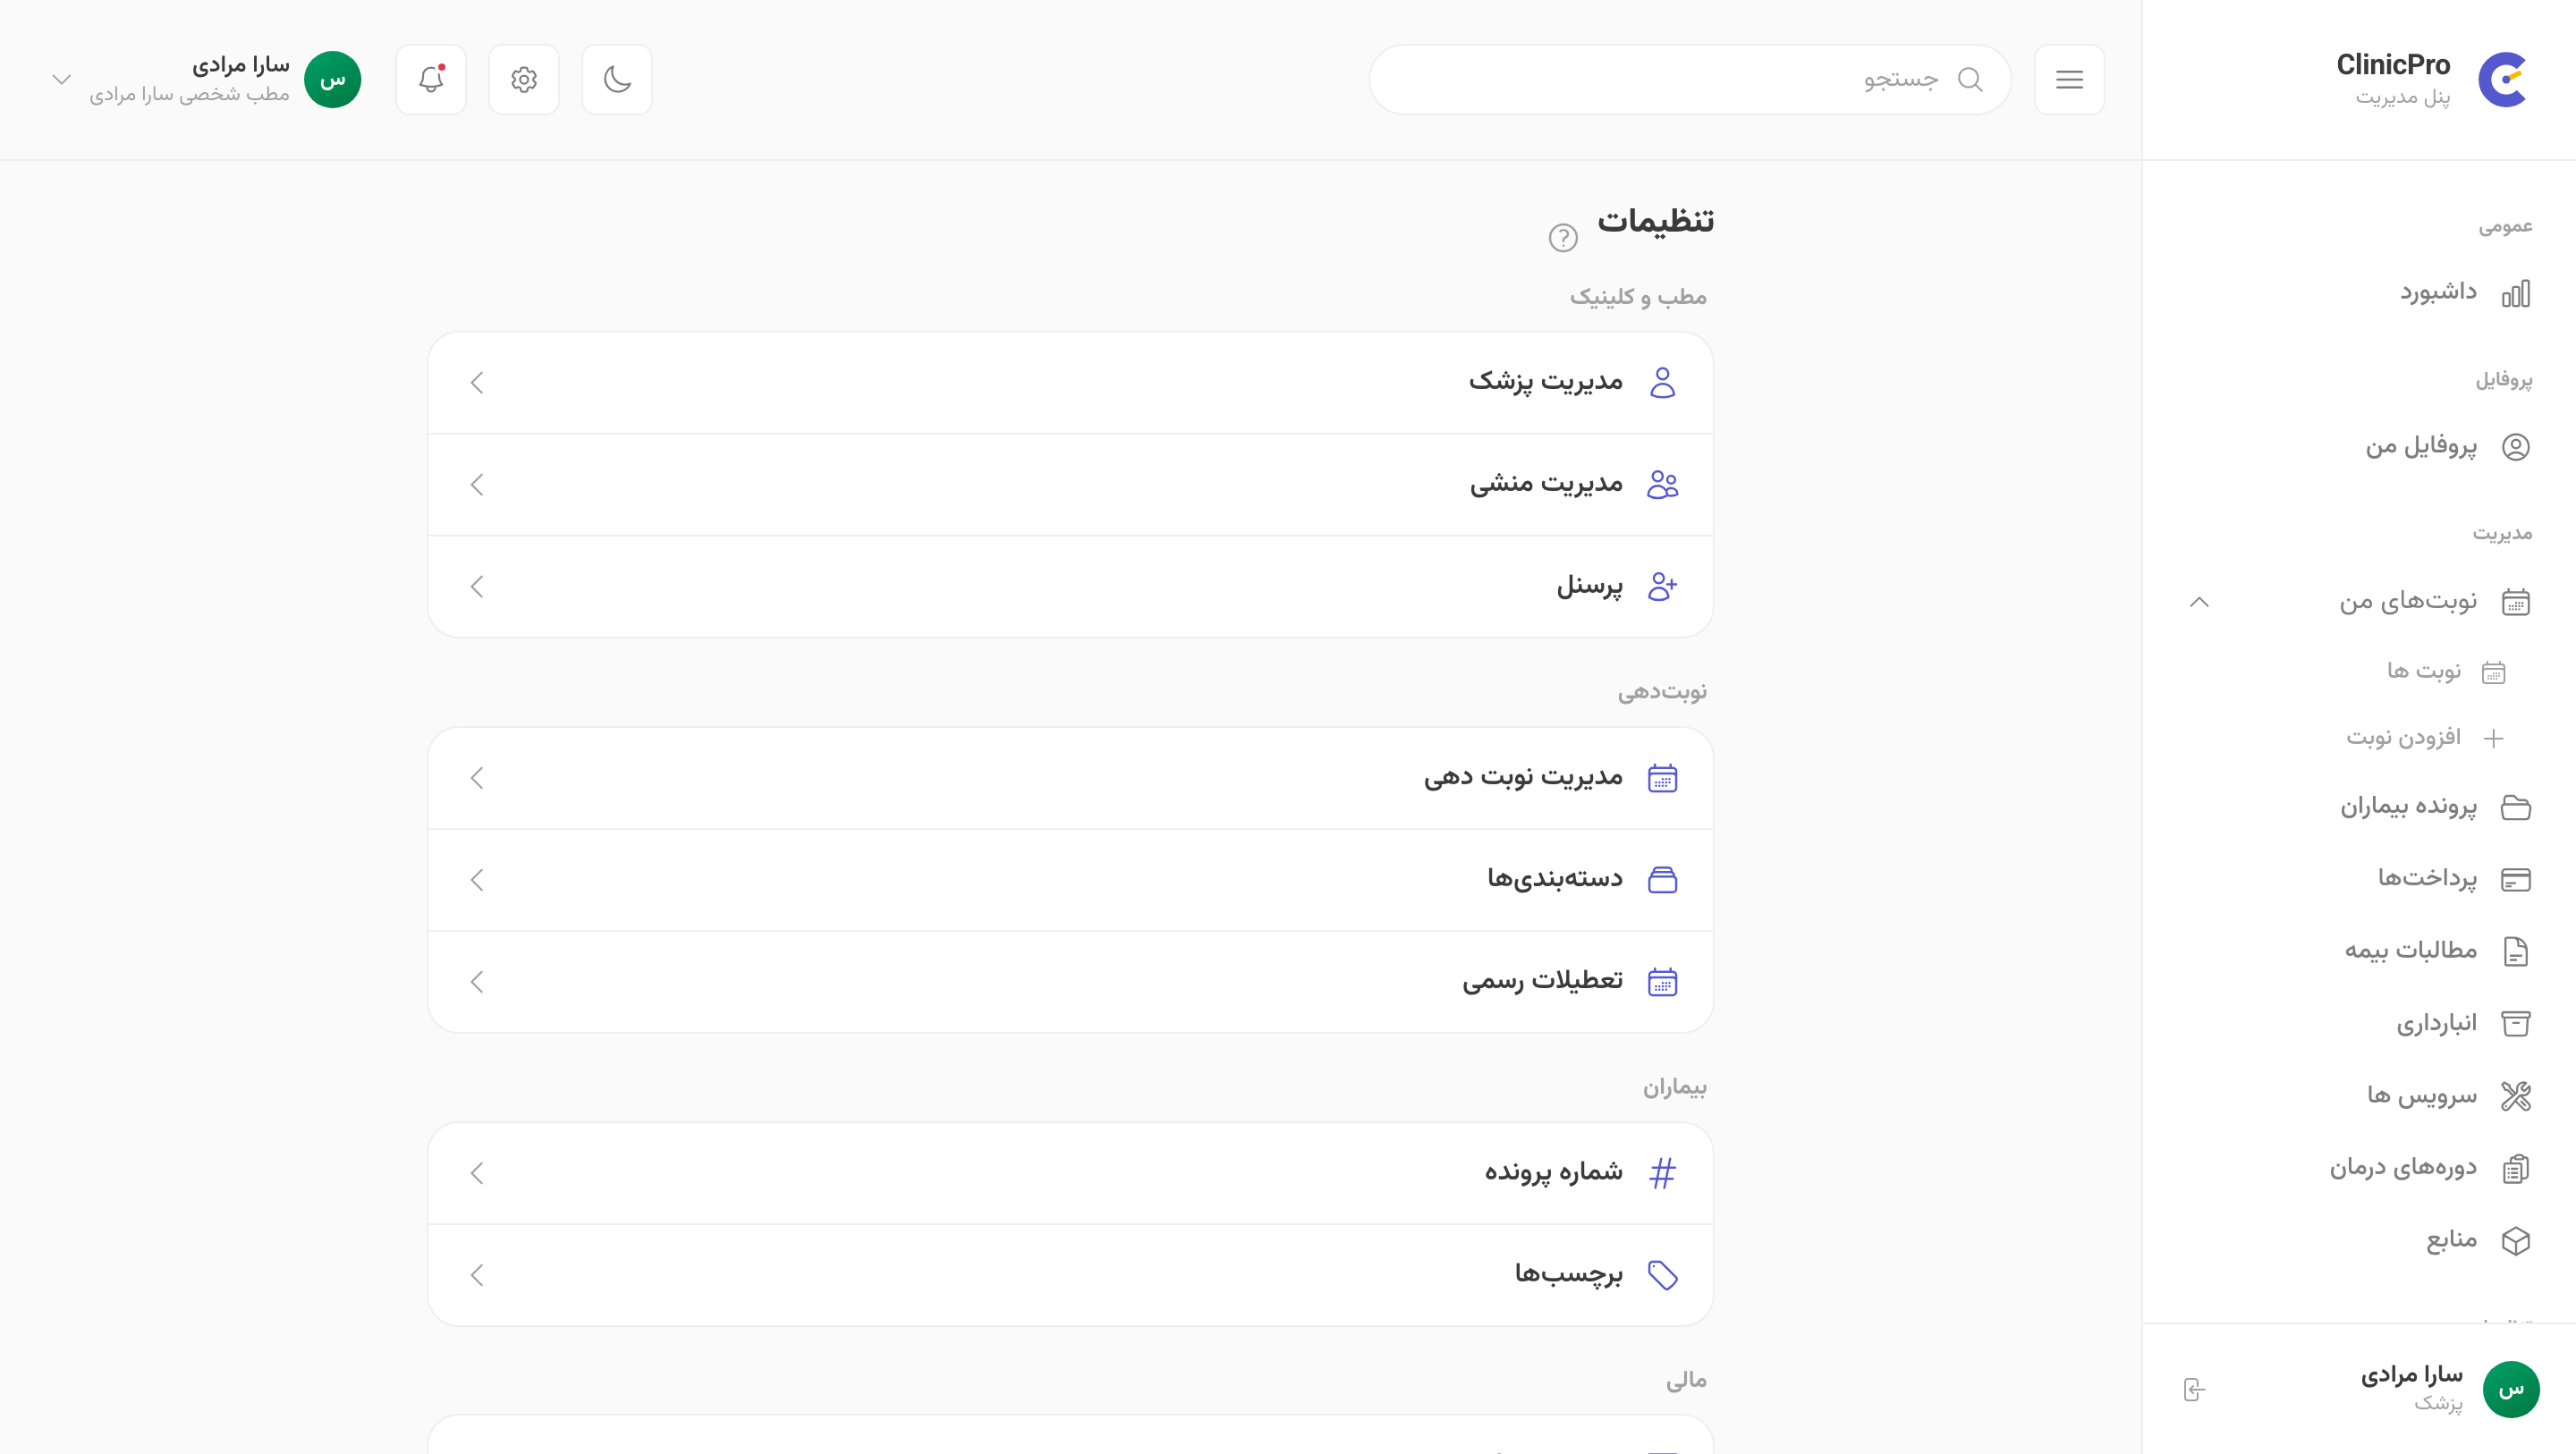The image size is (2576, 1454).
Task: Open پروفایل من in sidebar
Action: pyautogui.click(x=2359, y=446)
